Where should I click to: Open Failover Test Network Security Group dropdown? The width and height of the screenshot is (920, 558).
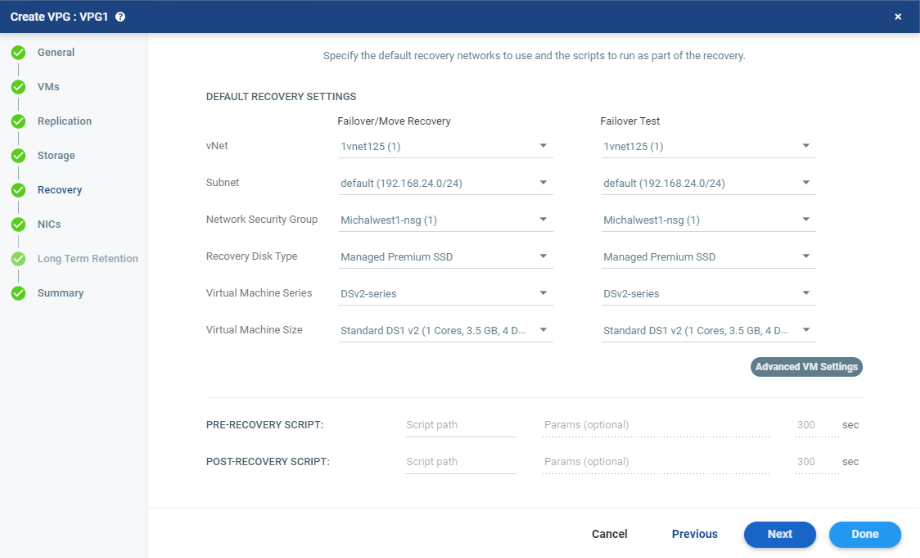pos(709,220)
